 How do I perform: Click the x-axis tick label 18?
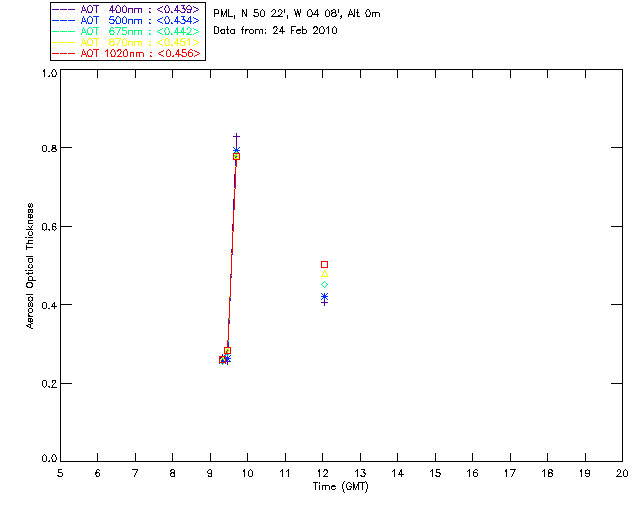point(547,473)
